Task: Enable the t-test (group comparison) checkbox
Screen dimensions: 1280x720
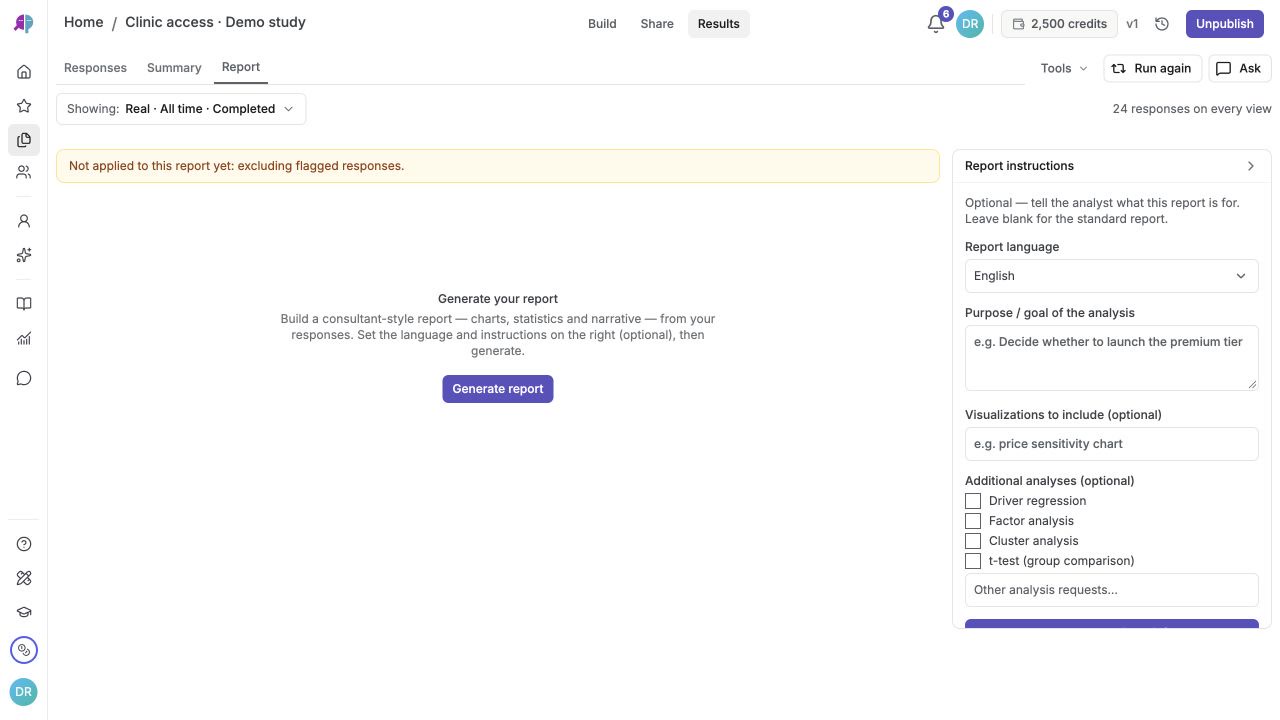Action: [973, 561]
